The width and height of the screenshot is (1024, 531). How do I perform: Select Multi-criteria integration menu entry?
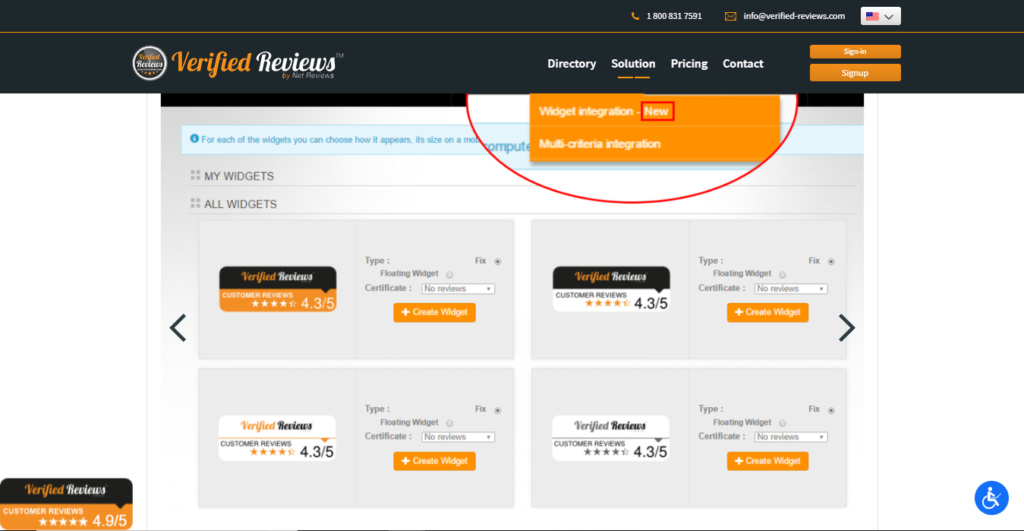point(654,144)
